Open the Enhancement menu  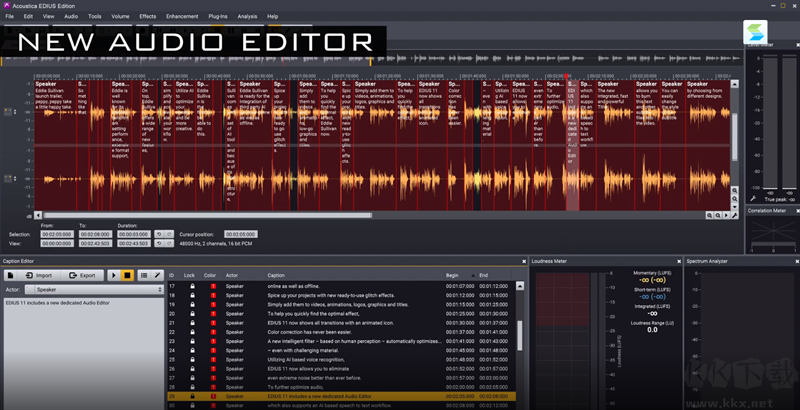coord(182,17)
